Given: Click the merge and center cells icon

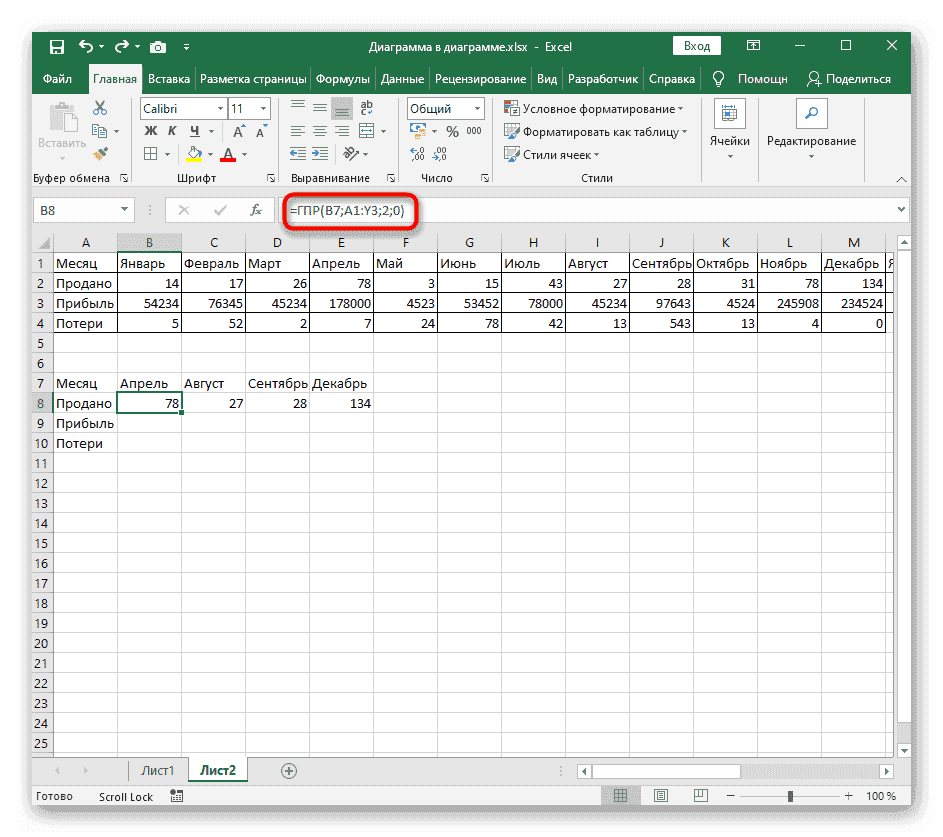Looking at the screenshot, I should pyautogui.click(x=365, y=130).
